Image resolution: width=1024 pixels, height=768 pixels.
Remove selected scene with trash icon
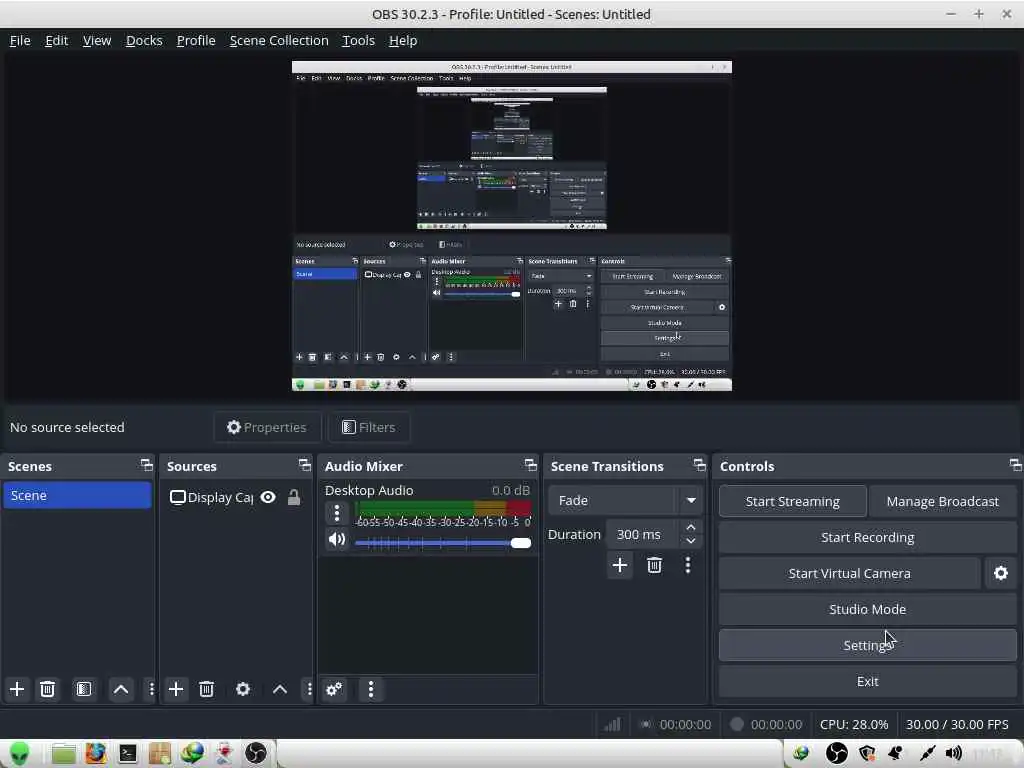pyautogui.click(x=47, y=689)
